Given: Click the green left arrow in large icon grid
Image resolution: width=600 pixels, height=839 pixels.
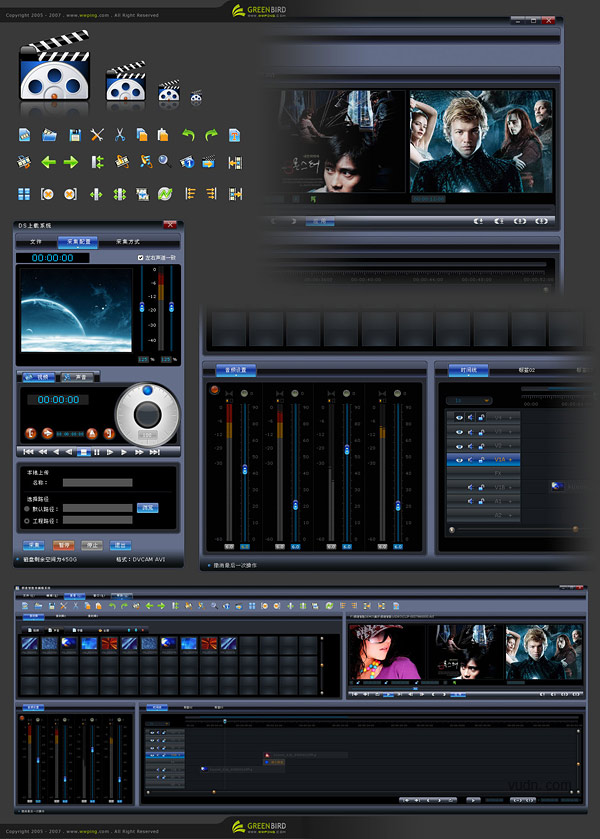Looking at the screenshot, I should (x=49, y=162).
